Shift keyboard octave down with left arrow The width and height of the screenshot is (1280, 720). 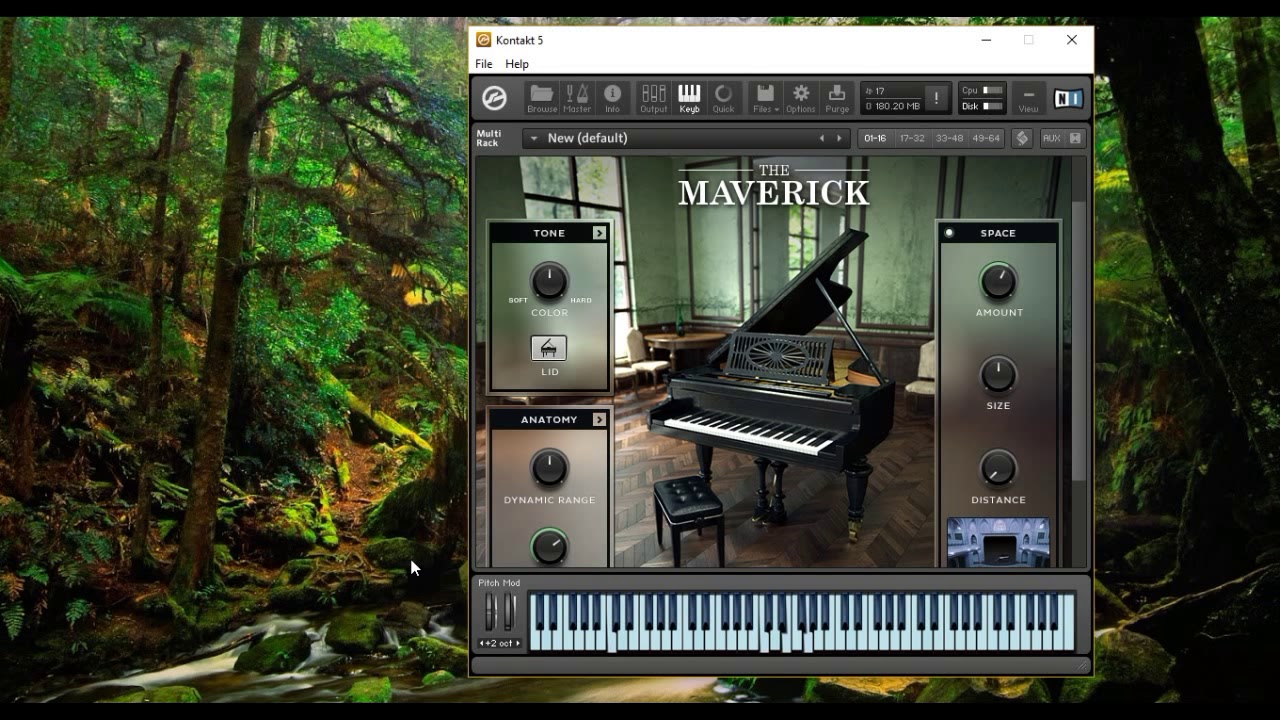tap(483, 643)
